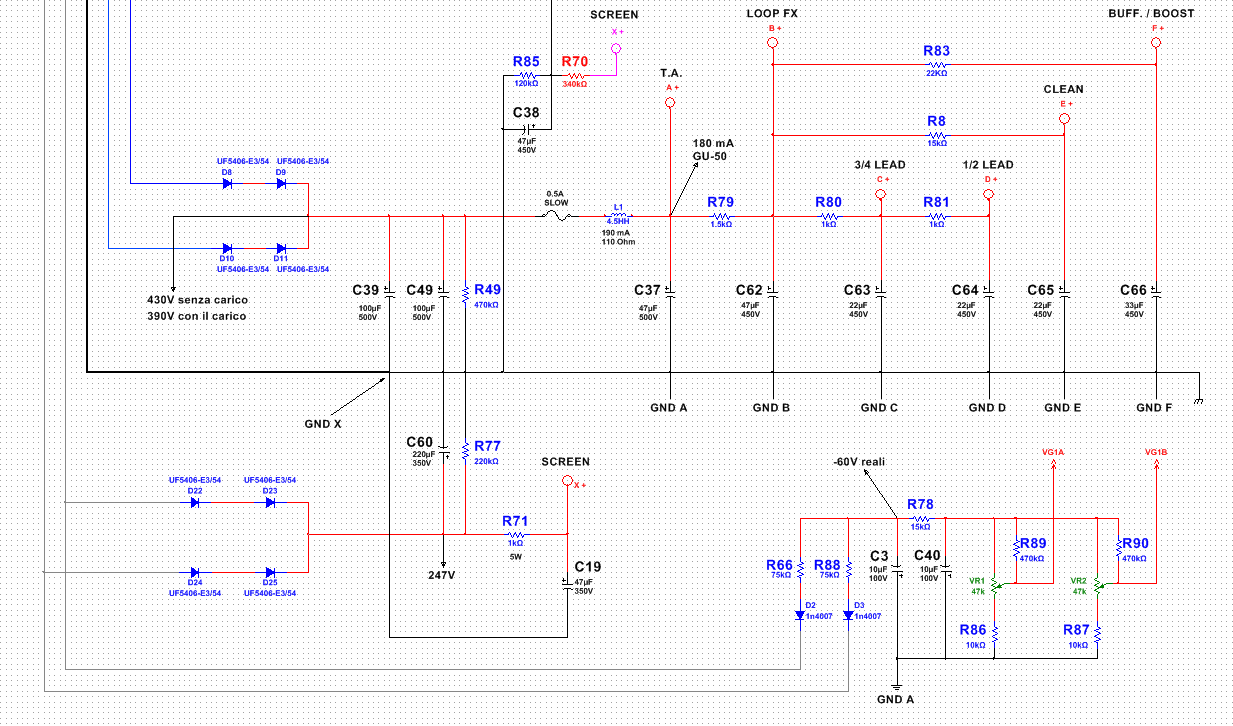Click the L1 4.5H inductor symbol

coord(618,216)
